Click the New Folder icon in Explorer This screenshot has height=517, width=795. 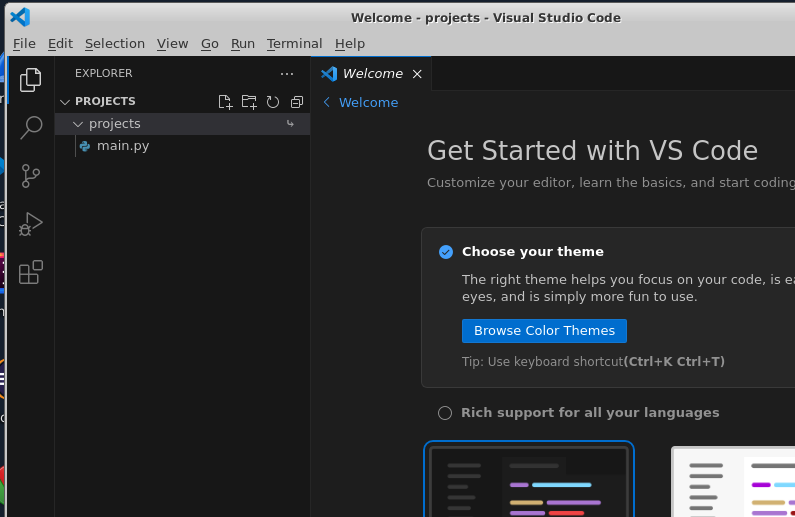click(249, 102)
